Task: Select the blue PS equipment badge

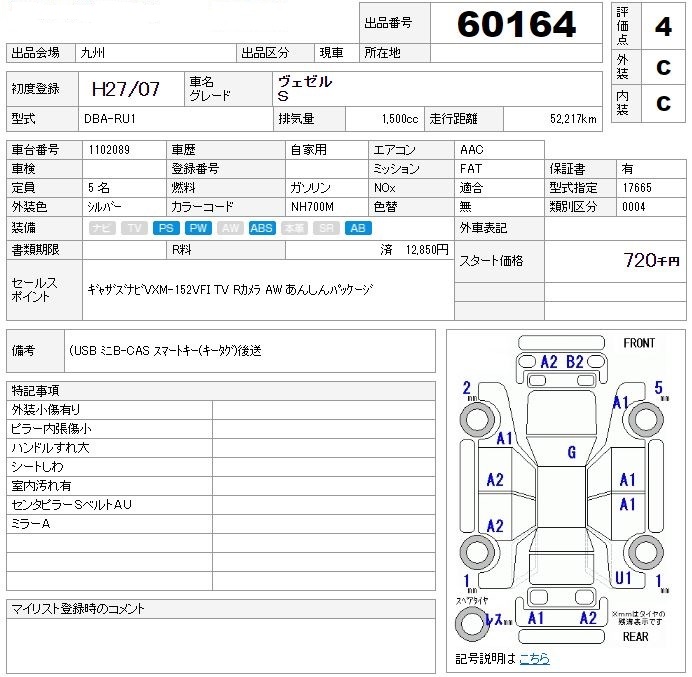Action: [x=166, y=228]
